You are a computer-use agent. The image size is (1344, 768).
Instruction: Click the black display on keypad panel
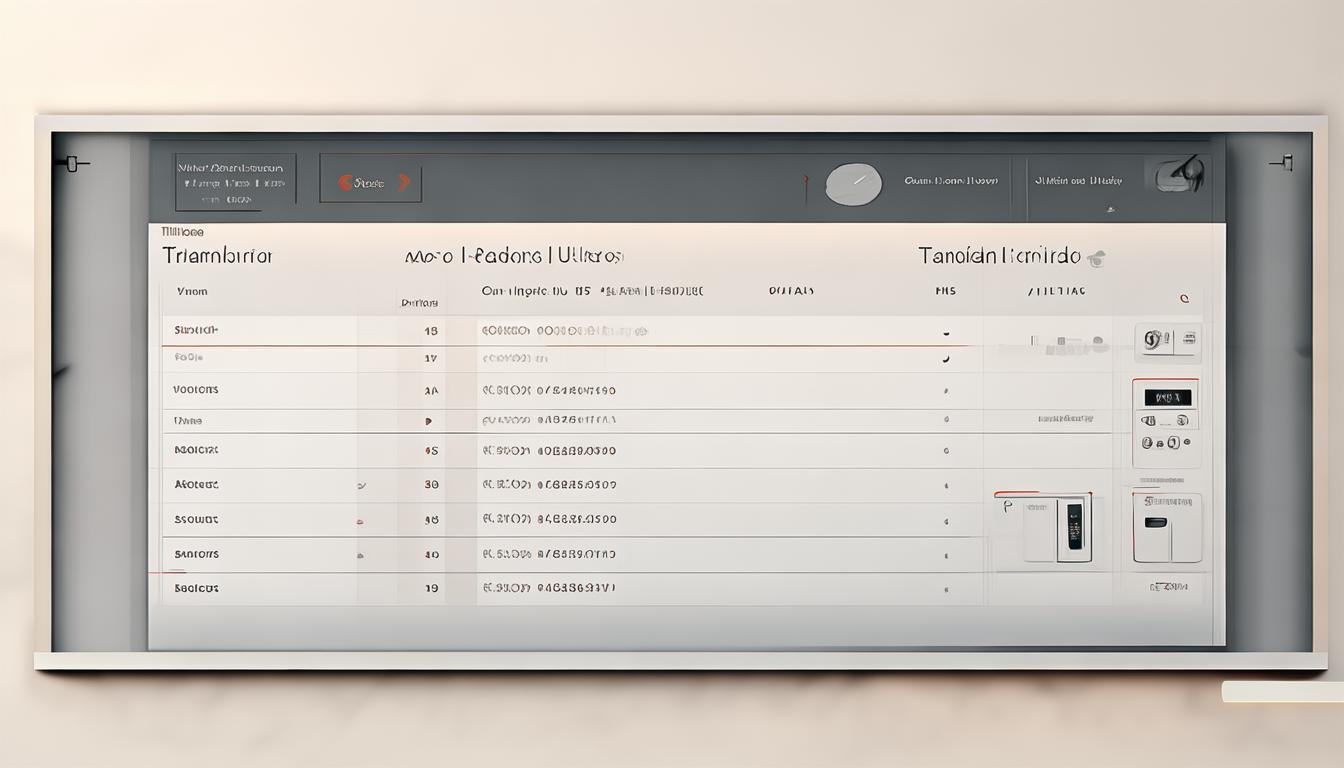(1167, 397)
